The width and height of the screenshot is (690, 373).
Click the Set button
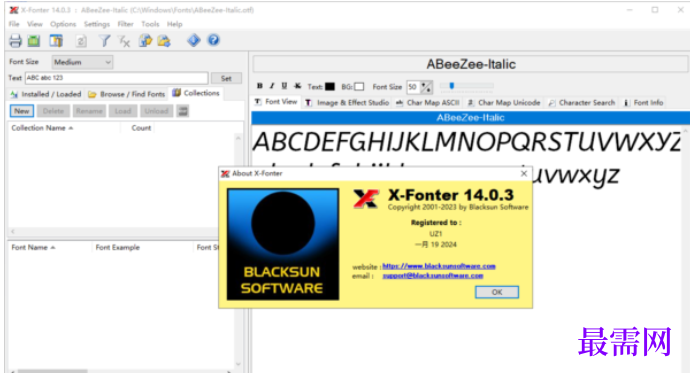pos(226,78)
